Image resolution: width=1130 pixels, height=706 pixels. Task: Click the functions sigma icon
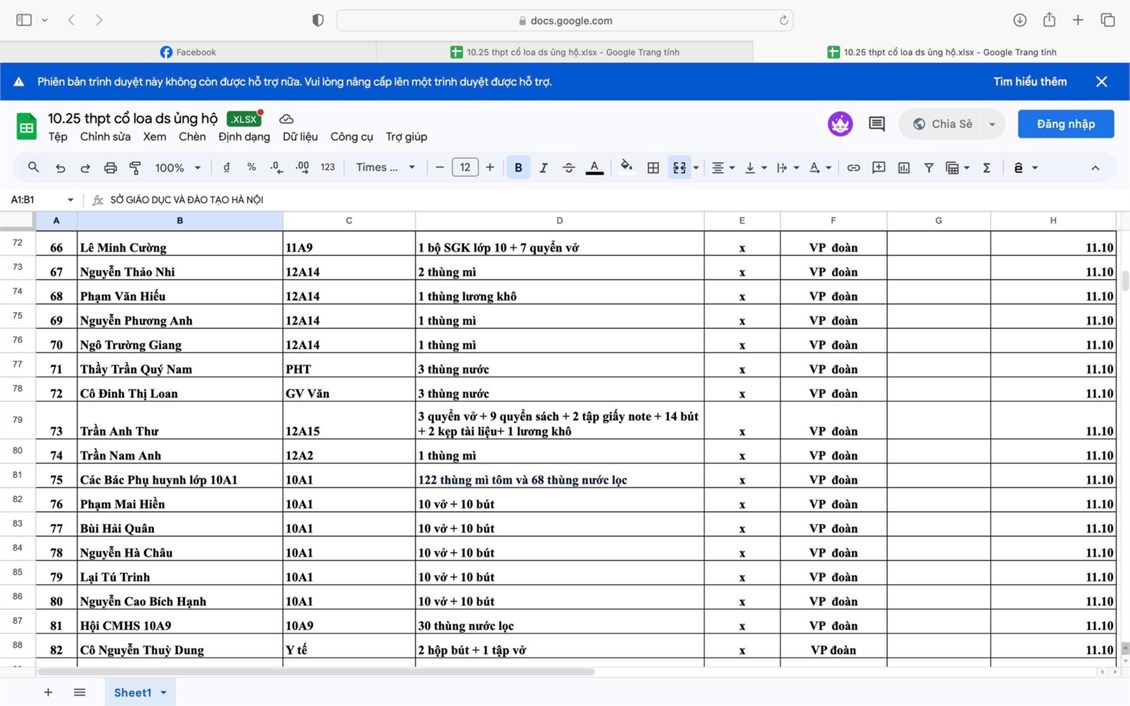point(986,168)
